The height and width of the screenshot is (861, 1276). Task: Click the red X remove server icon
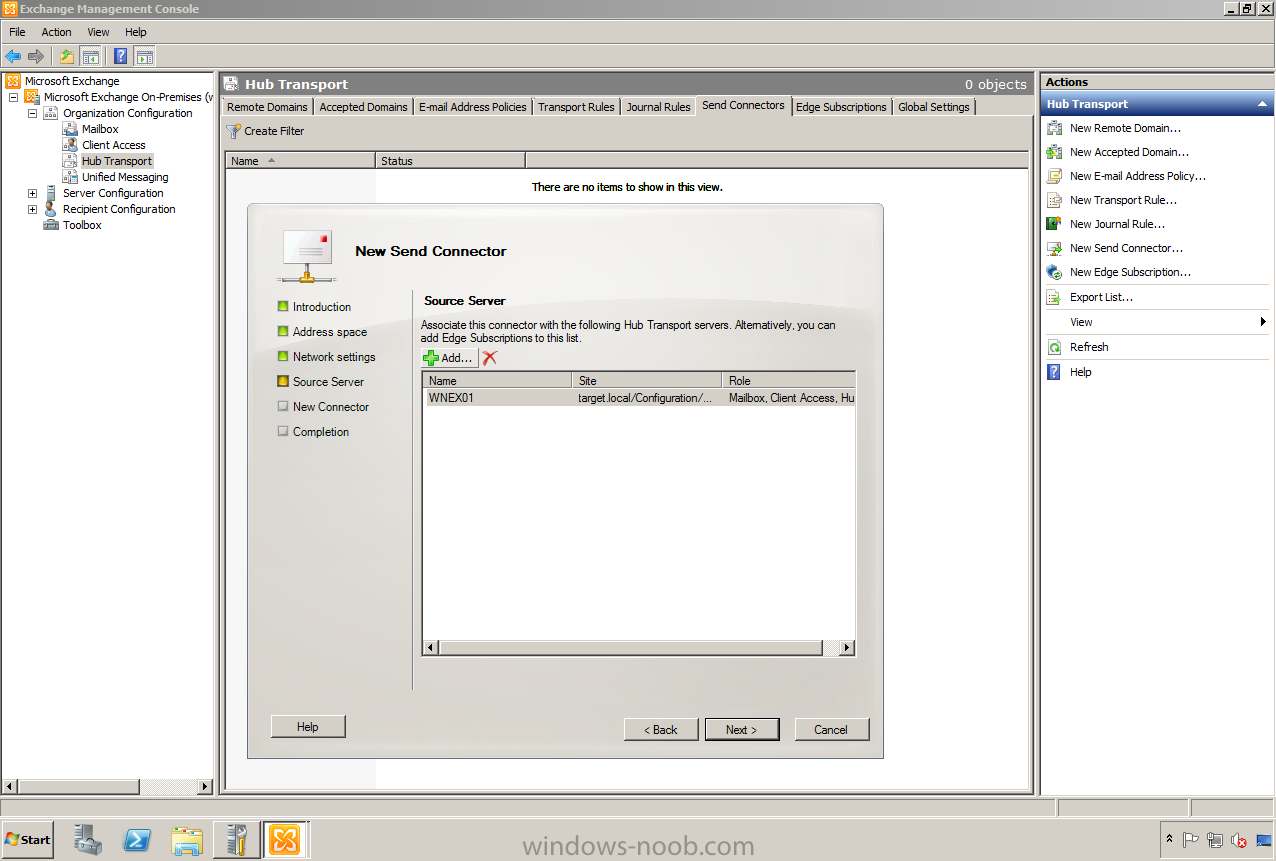tap(489, 357)
